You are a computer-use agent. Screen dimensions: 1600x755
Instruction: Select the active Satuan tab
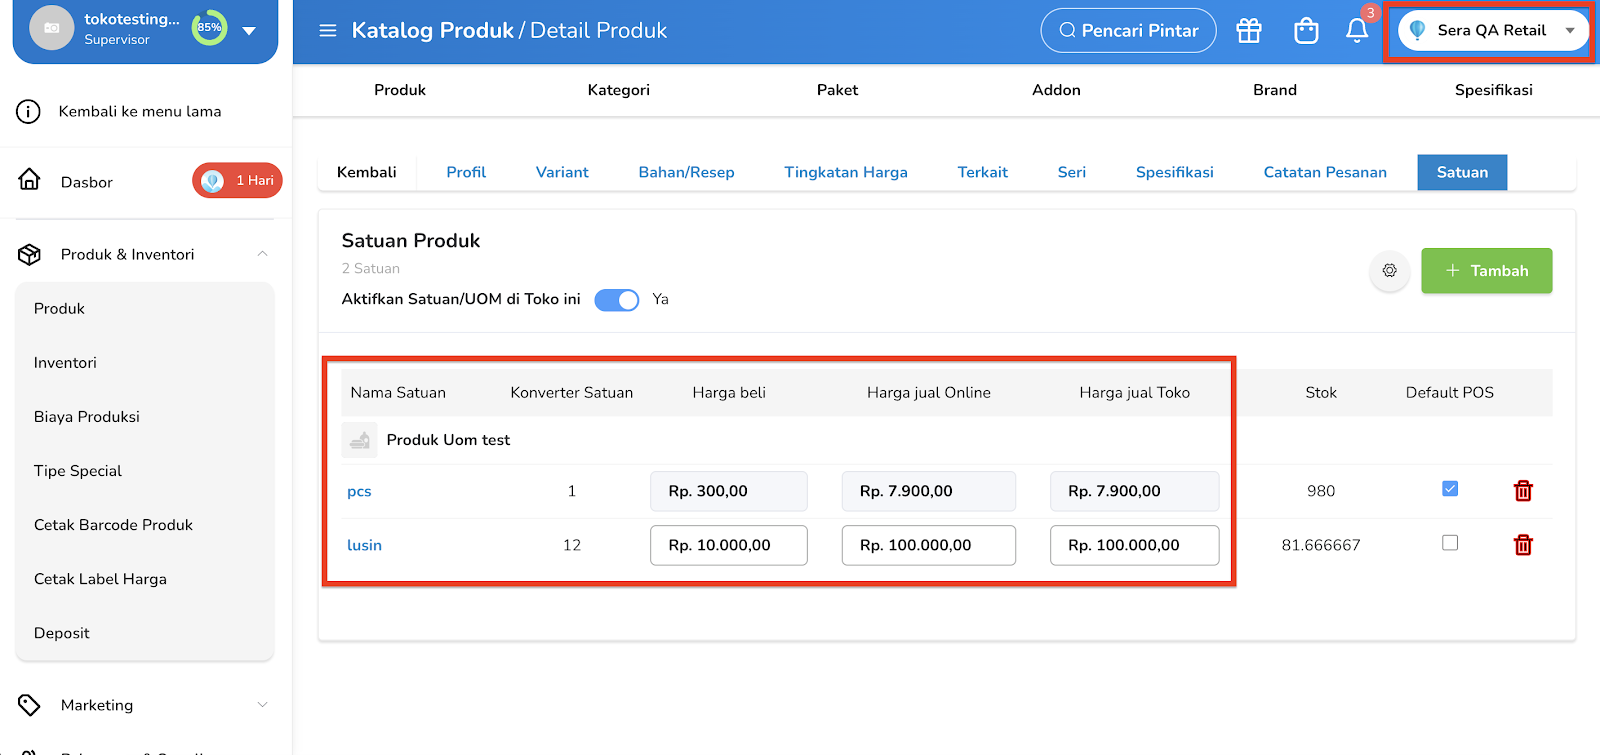point(1462,172)
